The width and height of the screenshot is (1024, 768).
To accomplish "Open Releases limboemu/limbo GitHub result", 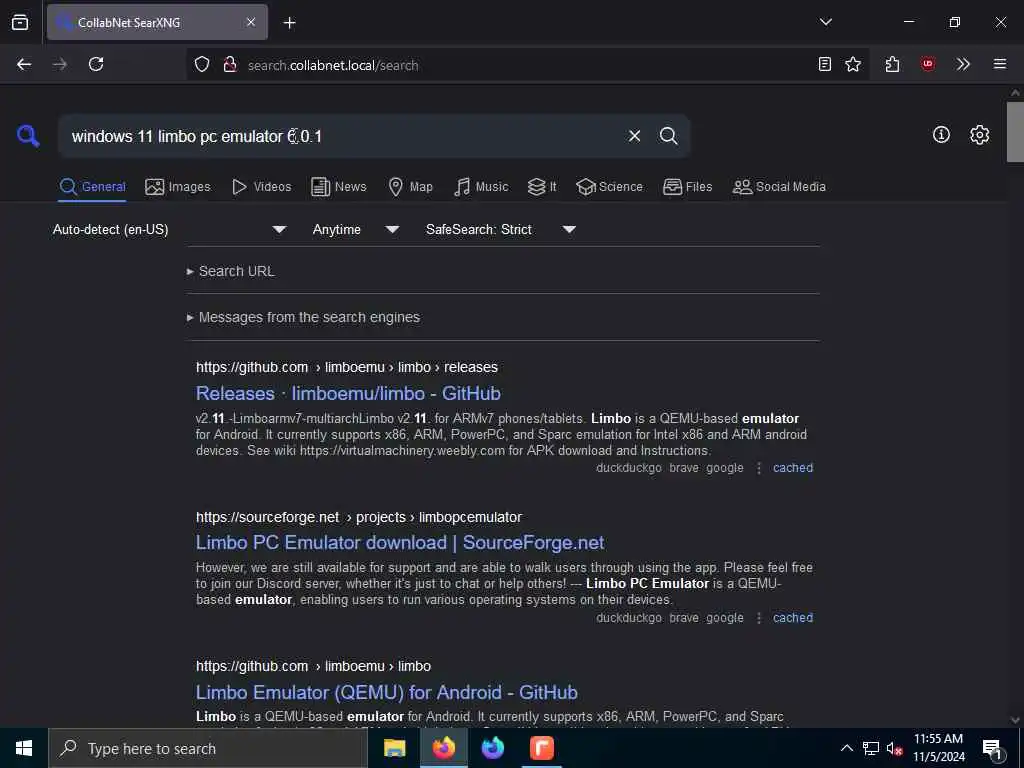I will (348, 393).
